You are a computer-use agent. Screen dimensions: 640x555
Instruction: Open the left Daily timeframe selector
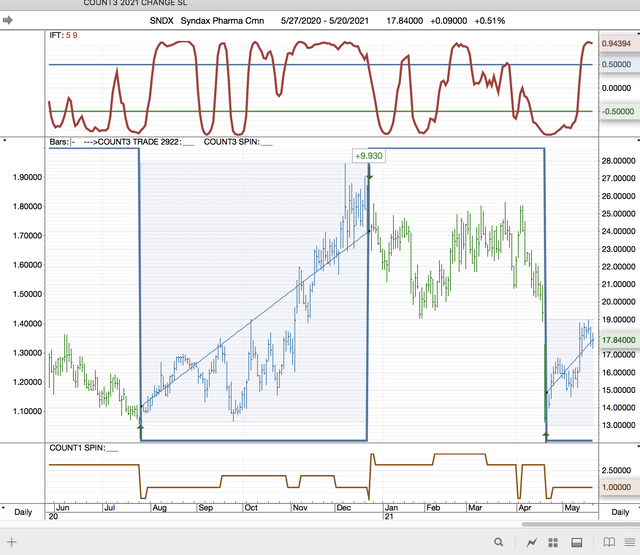point(23,512)
